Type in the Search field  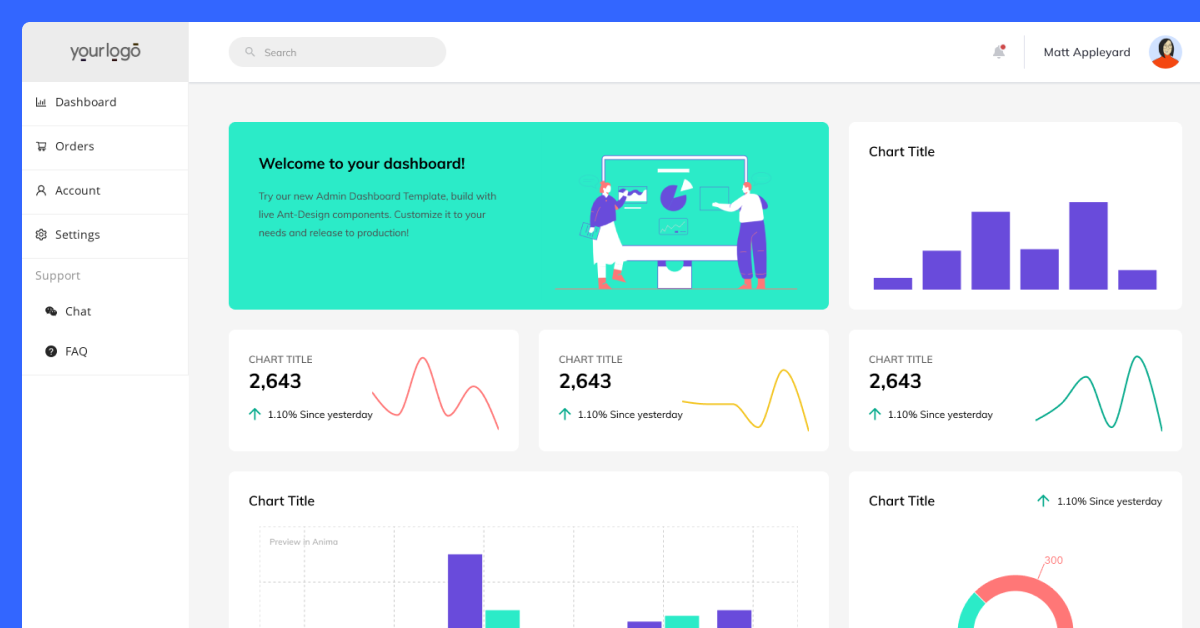pos(345,52)
